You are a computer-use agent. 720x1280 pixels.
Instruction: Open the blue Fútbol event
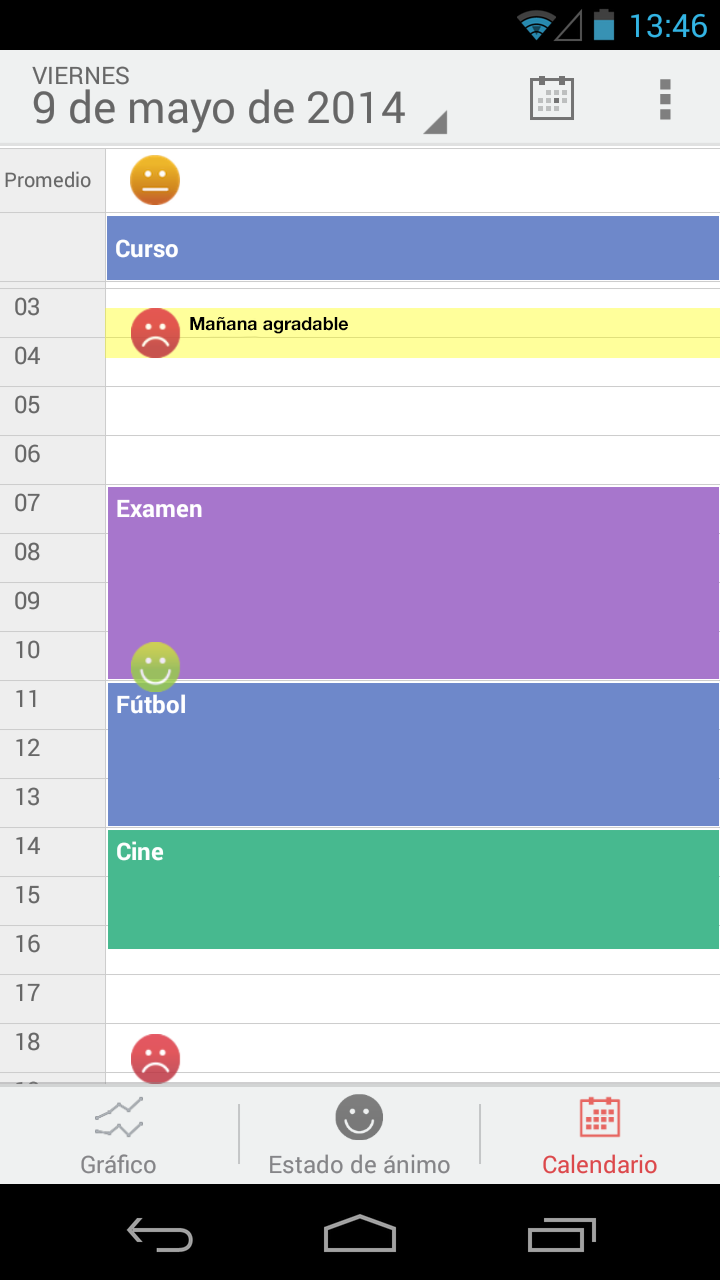(412, 755)
